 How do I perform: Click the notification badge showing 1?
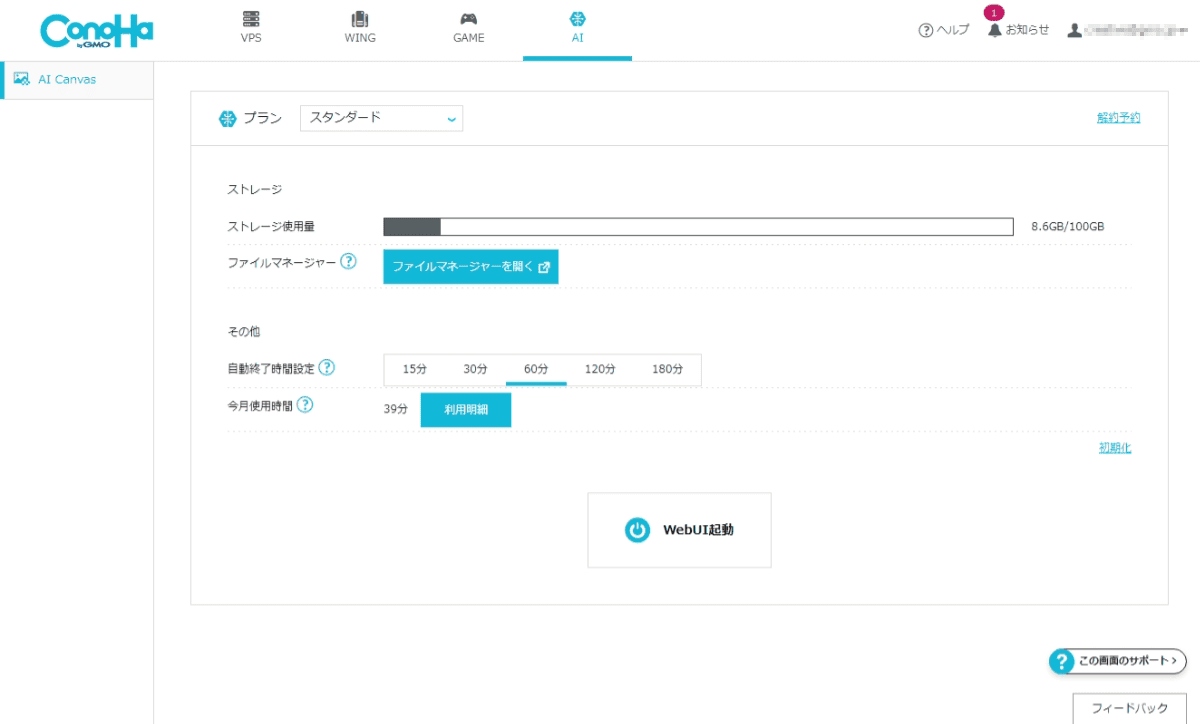[993, 13]
